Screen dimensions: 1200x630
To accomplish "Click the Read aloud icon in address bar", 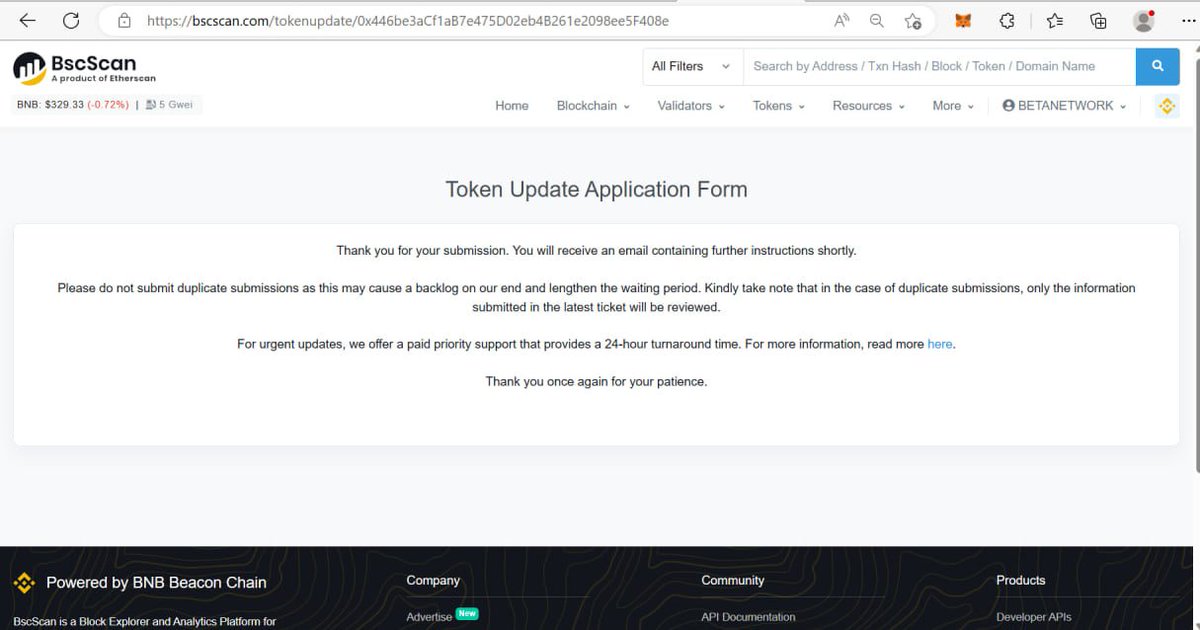I will 841,20.
